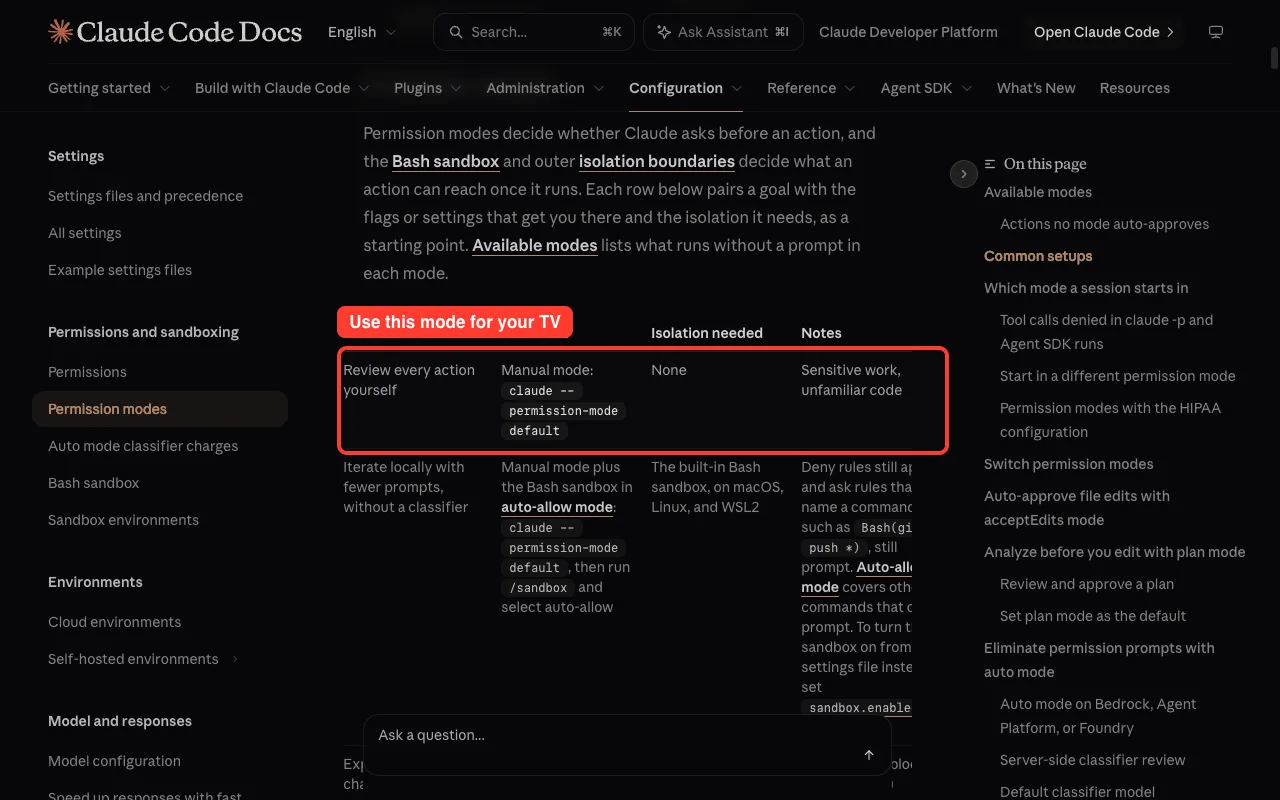
Task: Select Permission modes in sidebar
Action: pyautogui.click(x=160, y=409)
